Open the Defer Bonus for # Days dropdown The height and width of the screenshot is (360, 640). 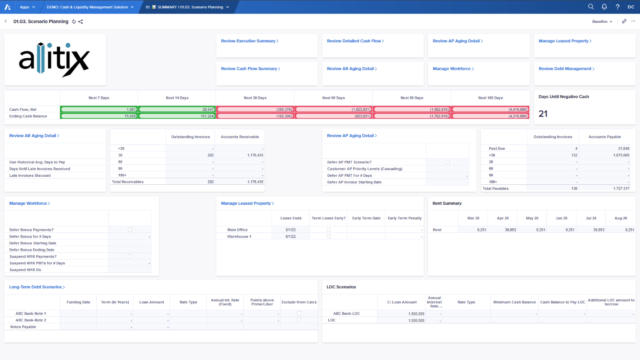click(130, 236)
